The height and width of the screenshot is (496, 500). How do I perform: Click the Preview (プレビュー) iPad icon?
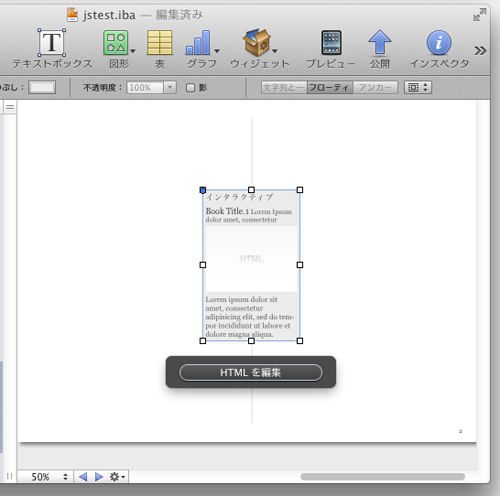coord(331,42)
